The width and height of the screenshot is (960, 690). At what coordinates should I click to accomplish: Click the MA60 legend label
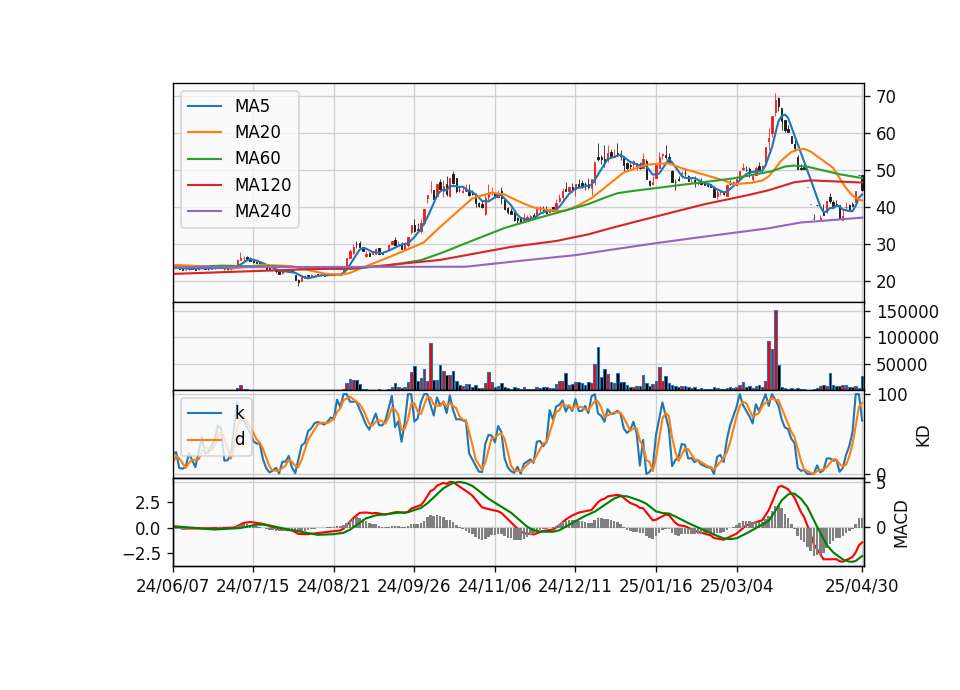tap(257, 158)
